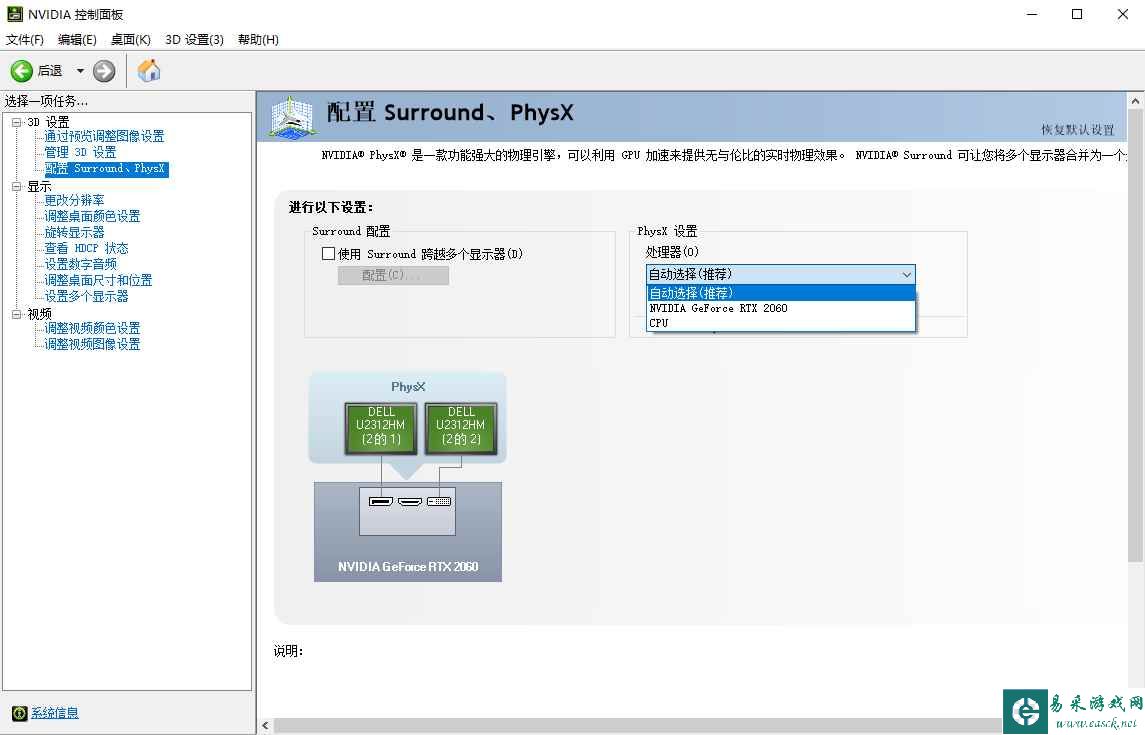Open the Home icon in toolbar

[149, 71]
